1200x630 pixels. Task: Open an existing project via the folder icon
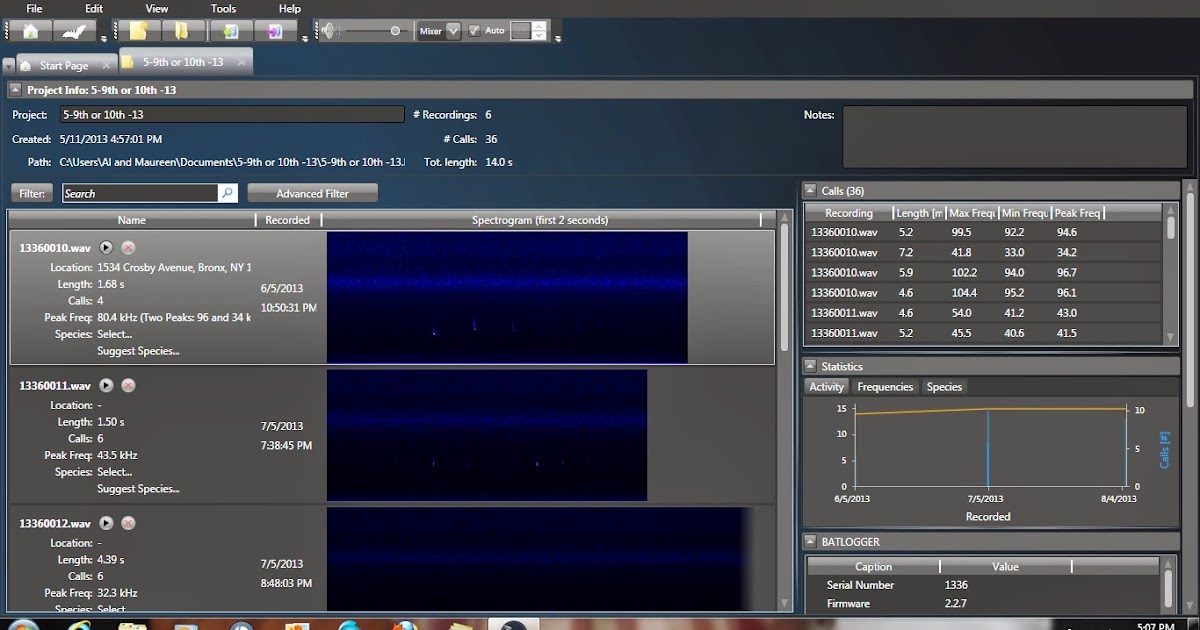click(182, 30)
